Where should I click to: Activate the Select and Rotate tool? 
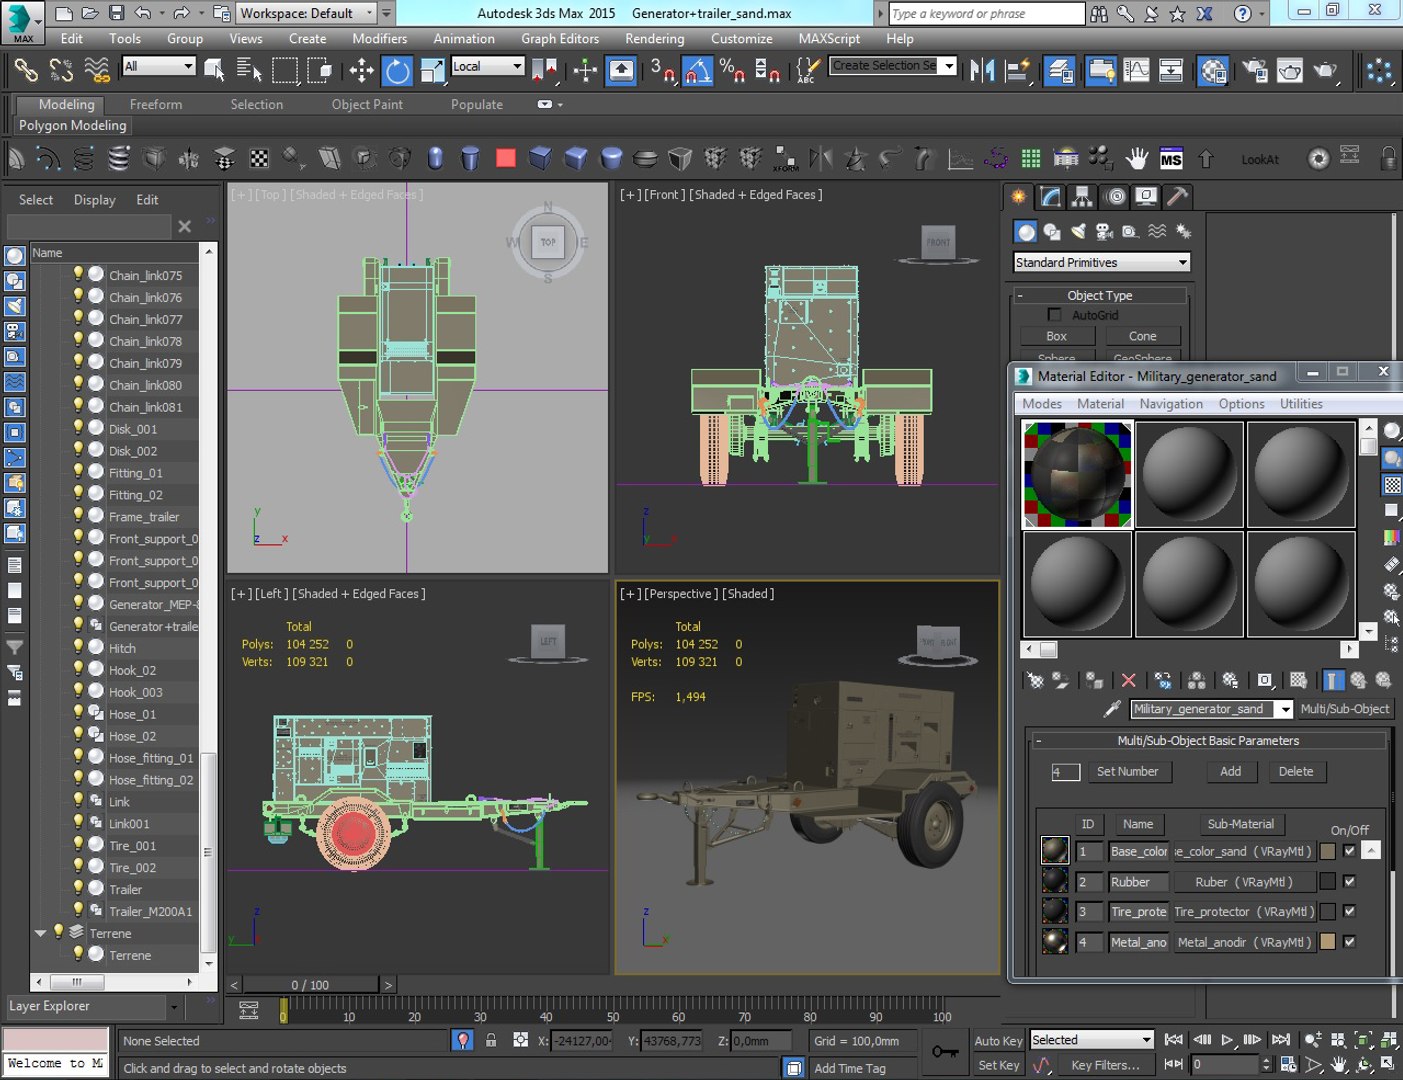397,70
